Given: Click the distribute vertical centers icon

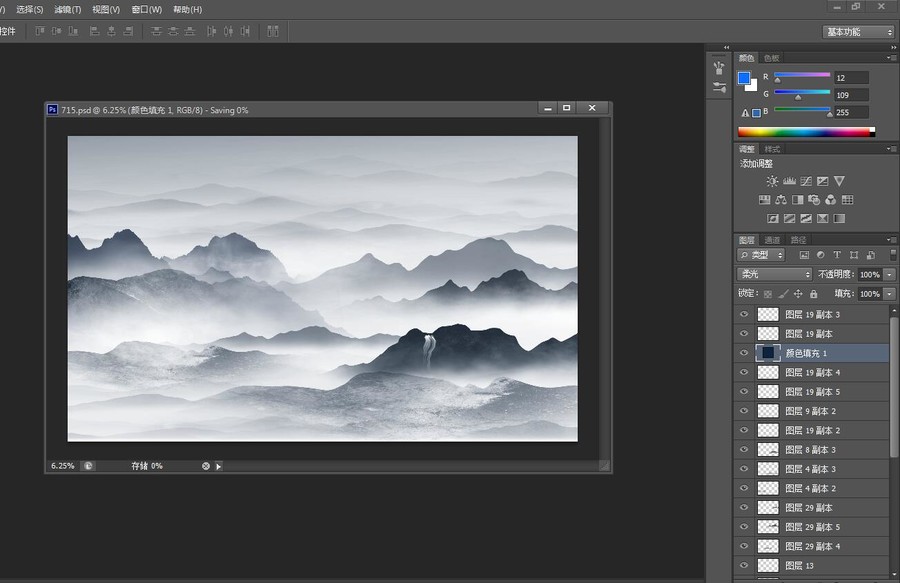Looking at the screenshot, I should pos(173,31).
